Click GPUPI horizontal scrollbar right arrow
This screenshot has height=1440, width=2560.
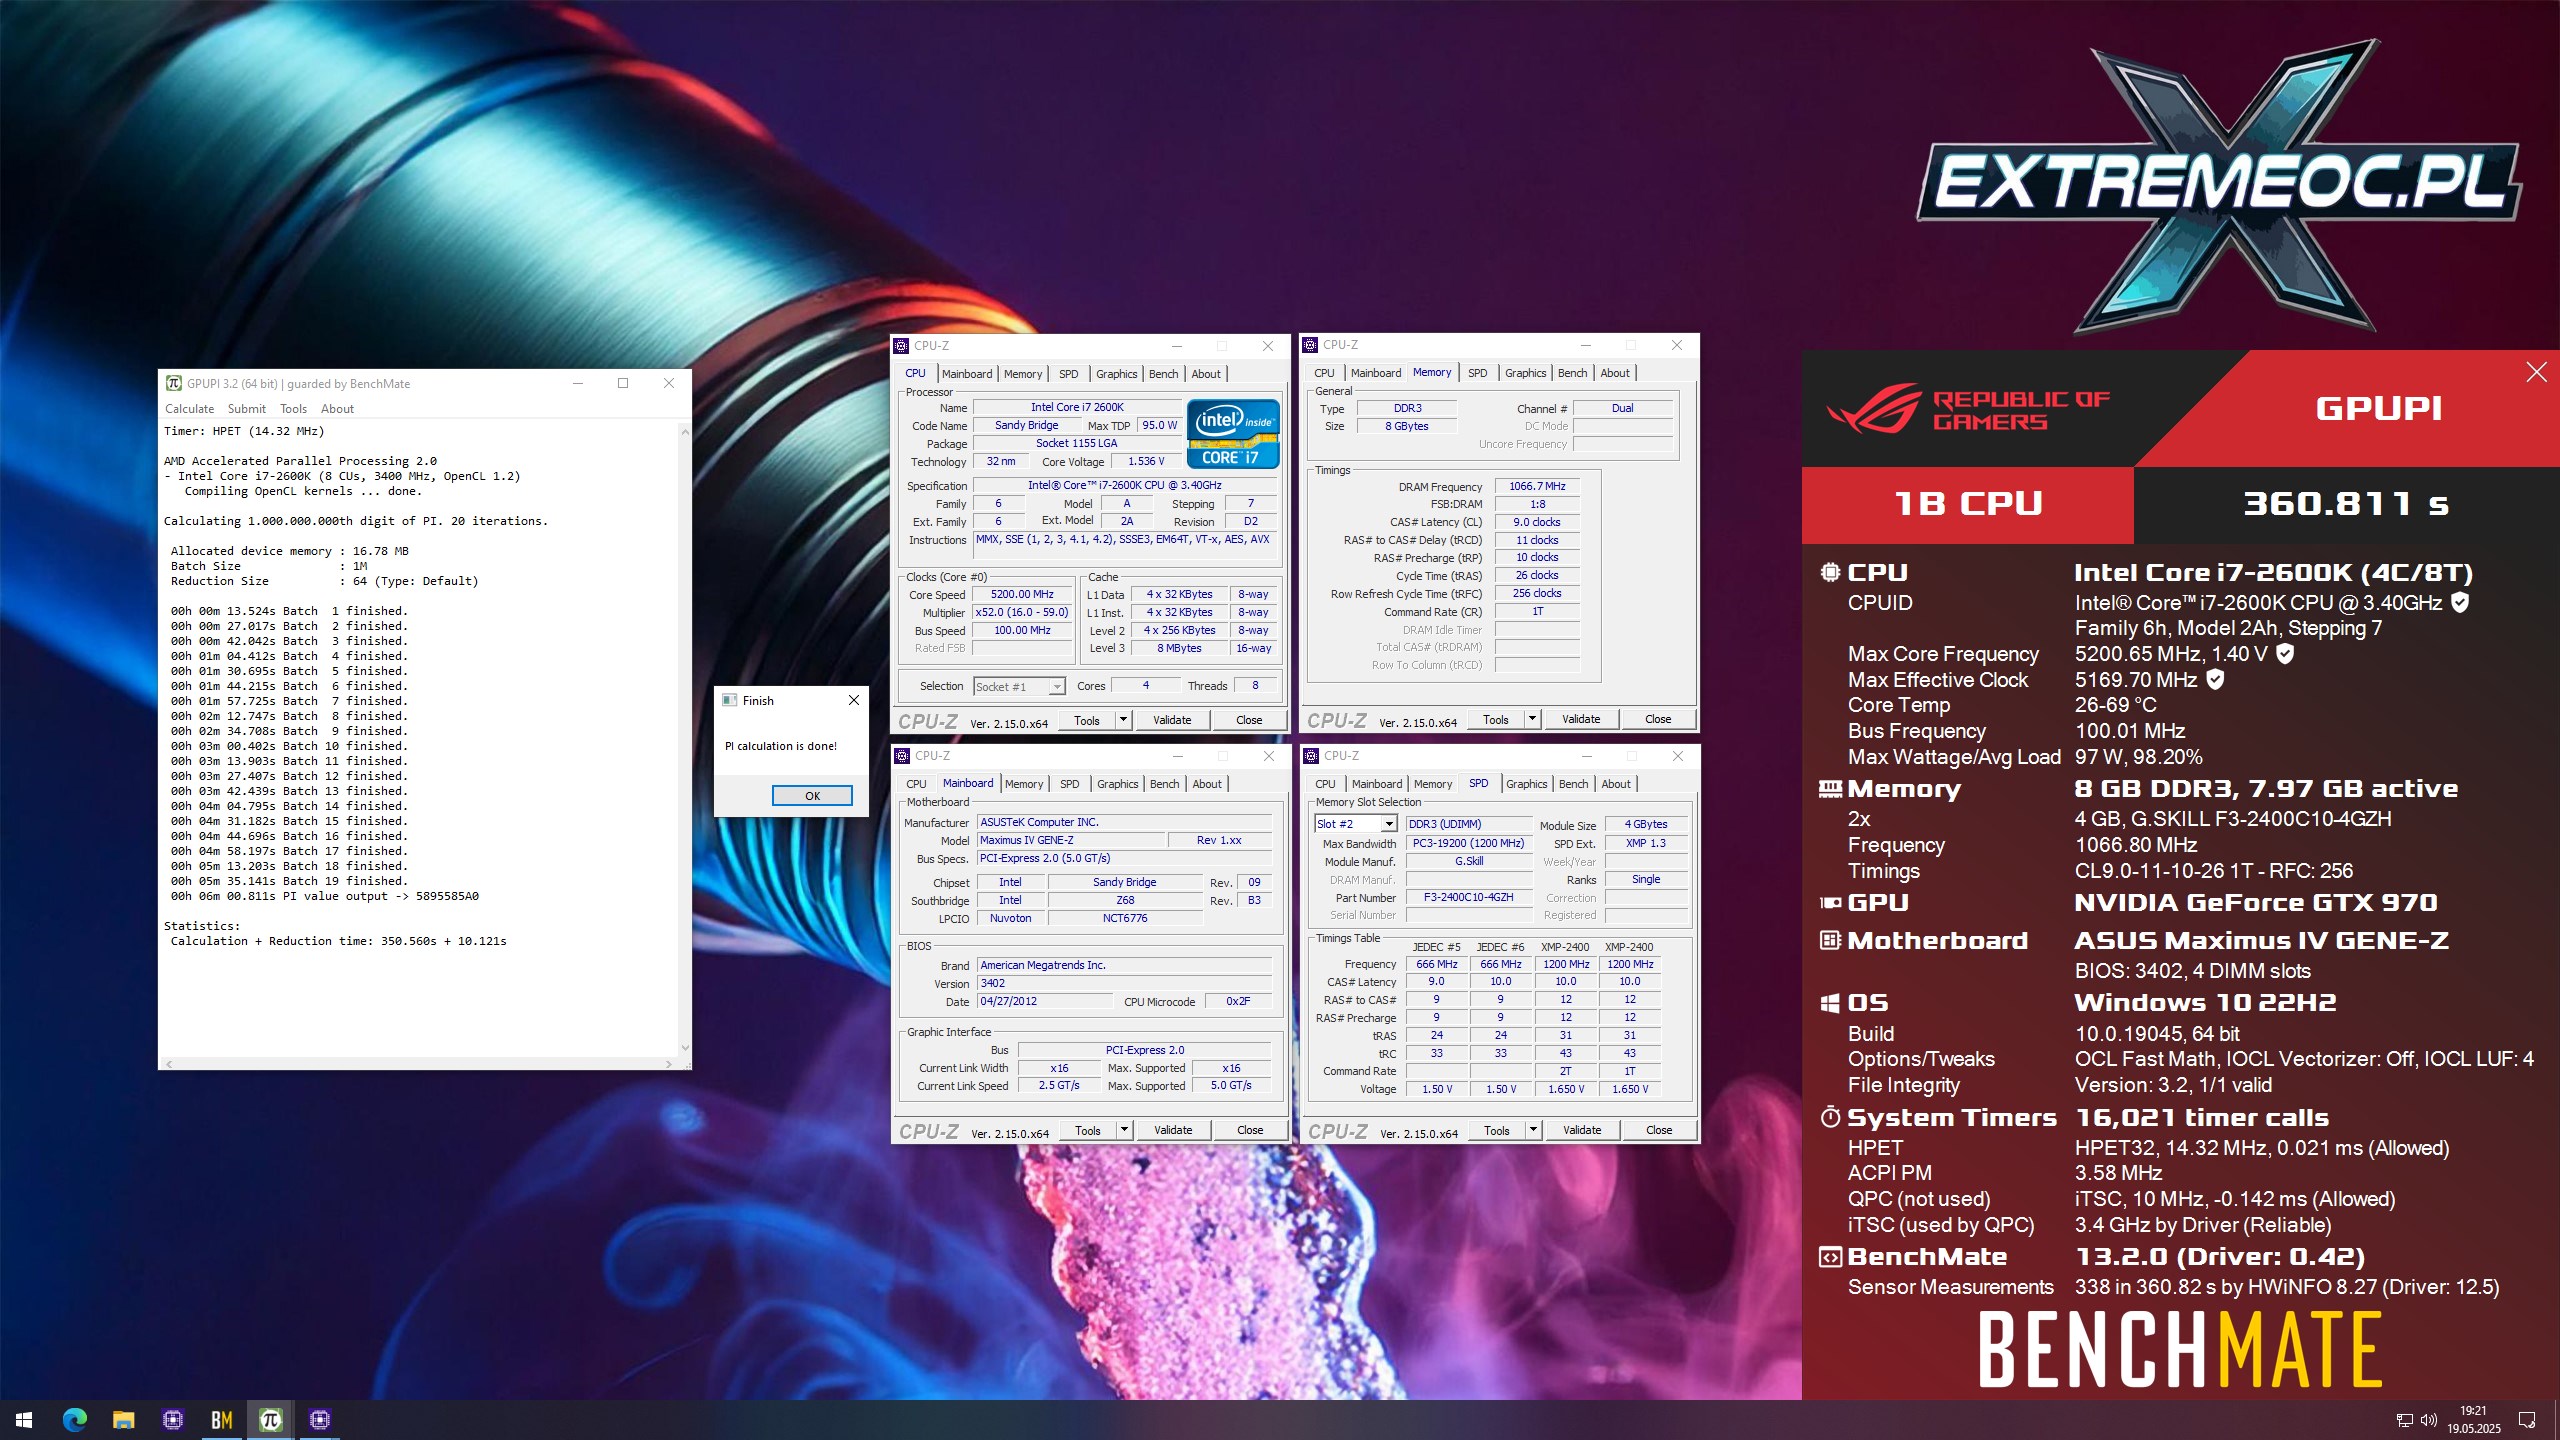[x=669, y=1064]
